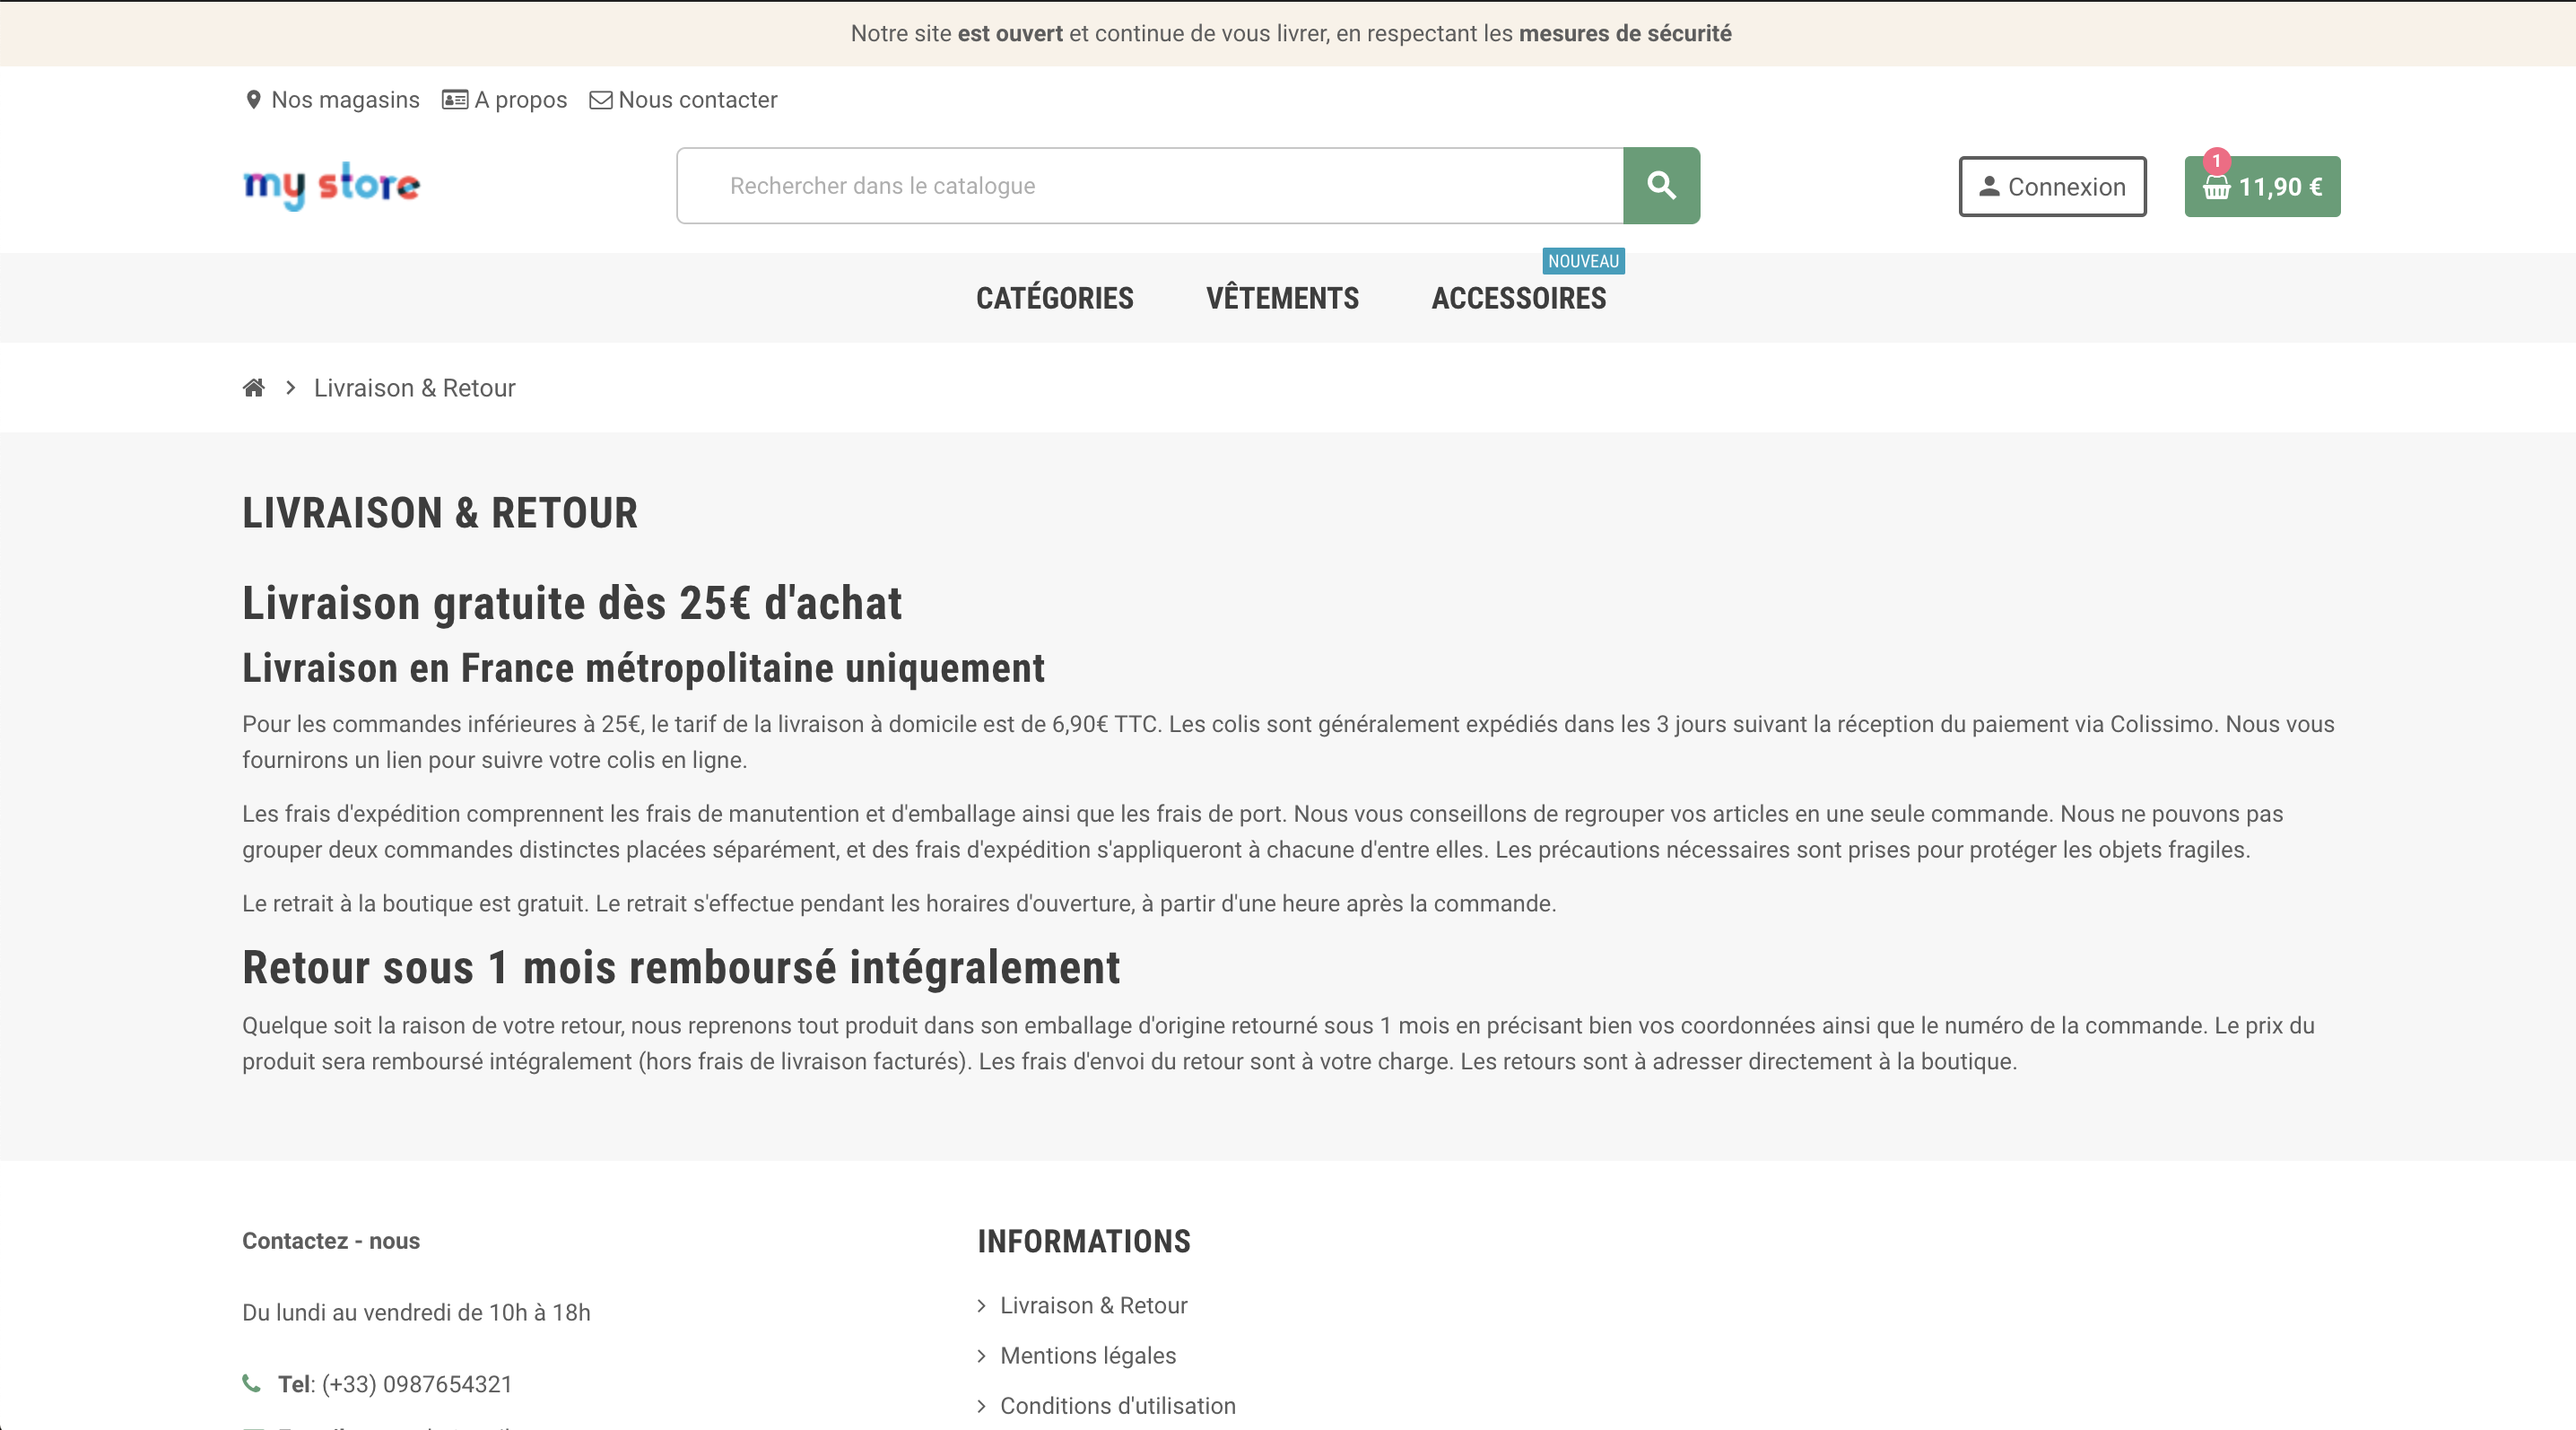Open the ACCESSOIRES menu
This screenshot has width=2576, height=1430.
[1518, 298]
